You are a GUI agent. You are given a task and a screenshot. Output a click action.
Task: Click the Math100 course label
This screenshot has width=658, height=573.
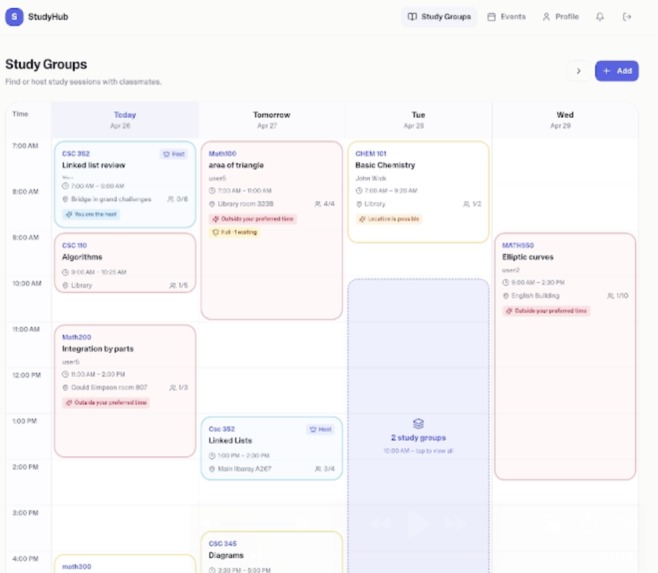pos(222,154)
